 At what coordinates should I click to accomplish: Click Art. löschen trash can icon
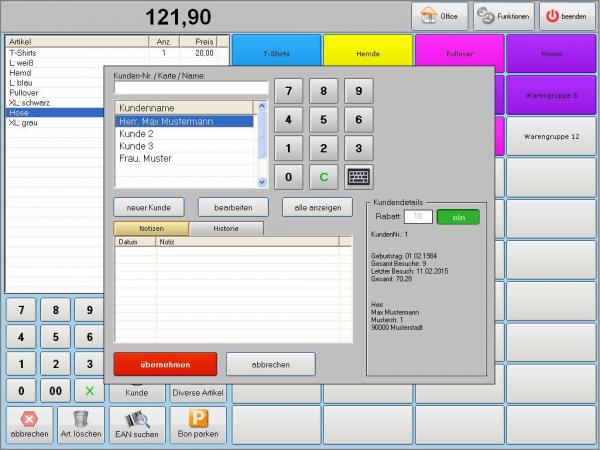[80, 424]
